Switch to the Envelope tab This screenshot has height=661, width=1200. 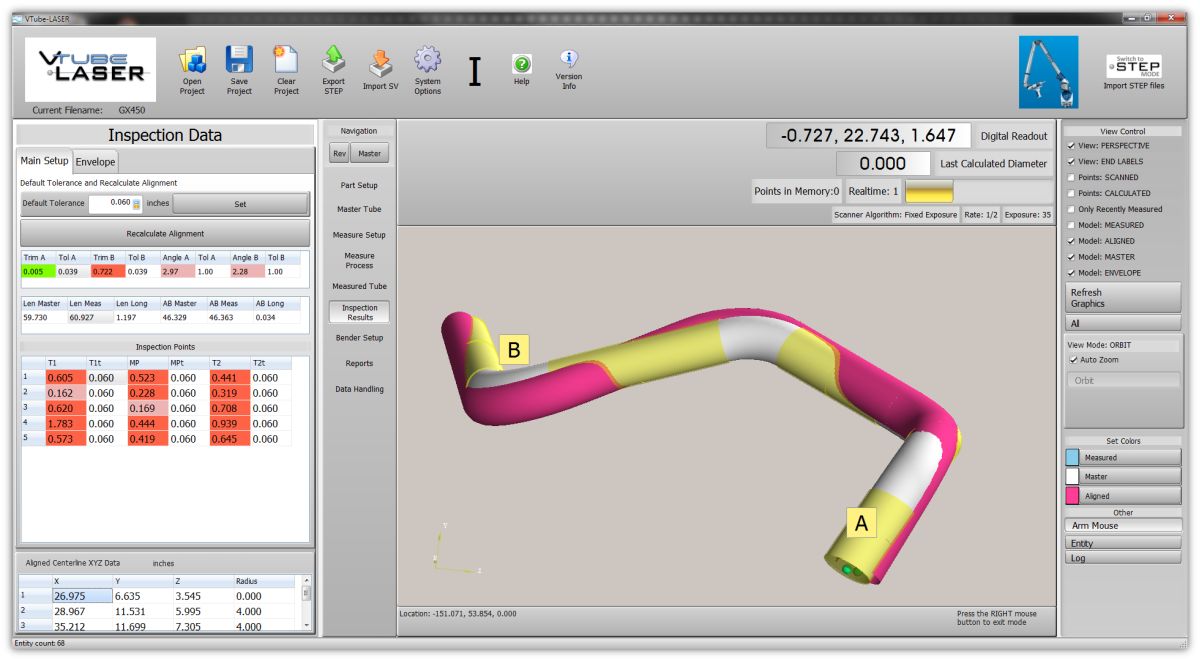click(x=96, y=161)
